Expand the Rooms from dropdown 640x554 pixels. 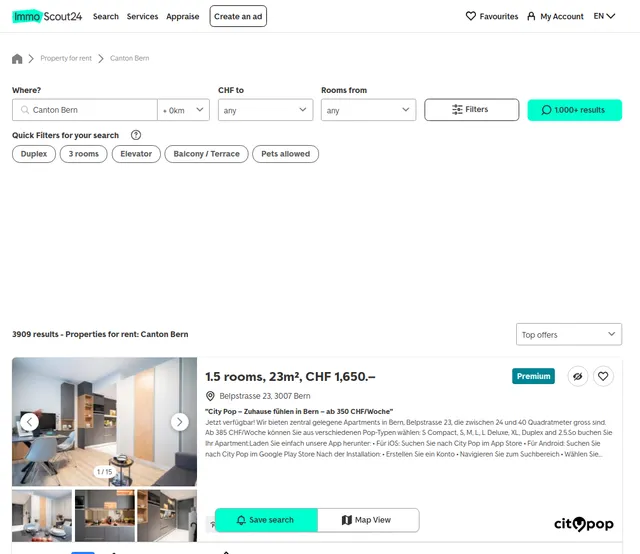368,110
